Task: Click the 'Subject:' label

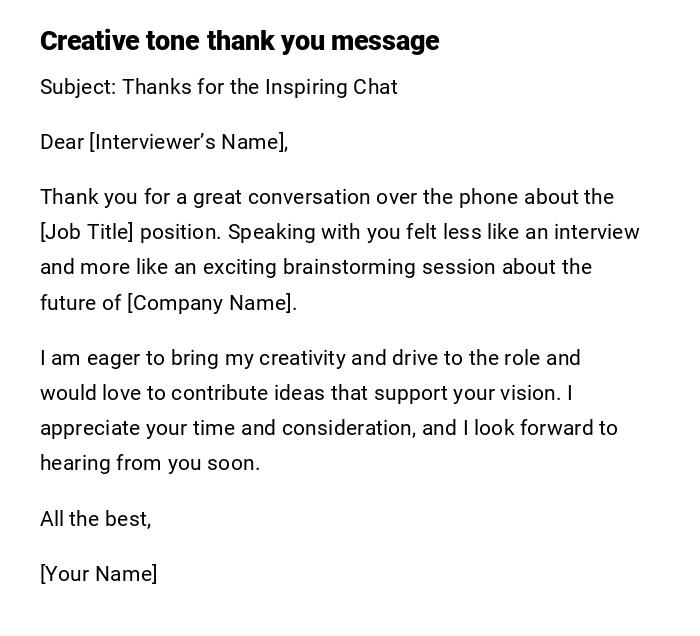Action: pyautogui.click(x=78, y=87)
